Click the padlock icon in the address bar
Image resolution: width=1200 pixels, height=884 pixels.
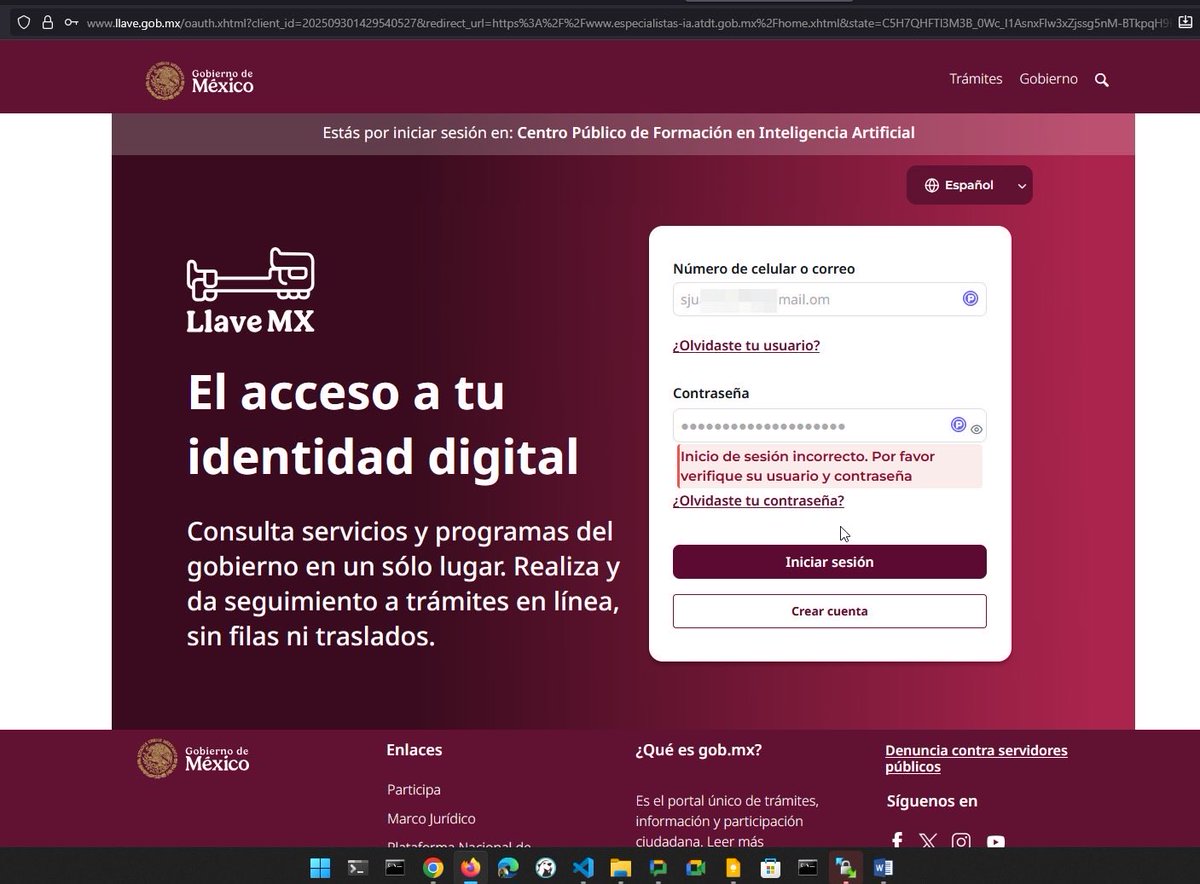coord(47,19)
